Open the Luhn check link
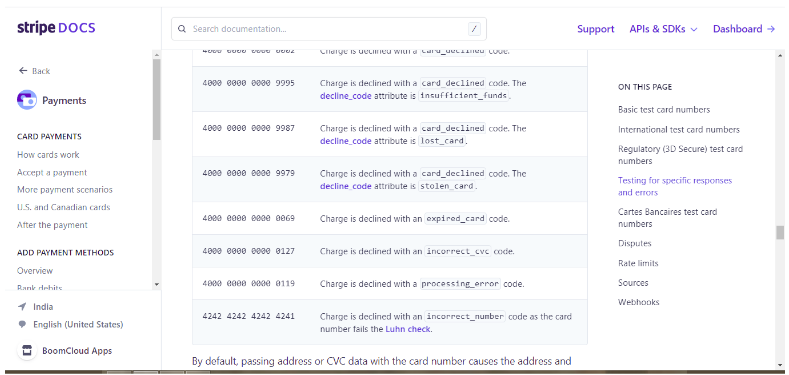789x375 pixels. click(408, 329)
